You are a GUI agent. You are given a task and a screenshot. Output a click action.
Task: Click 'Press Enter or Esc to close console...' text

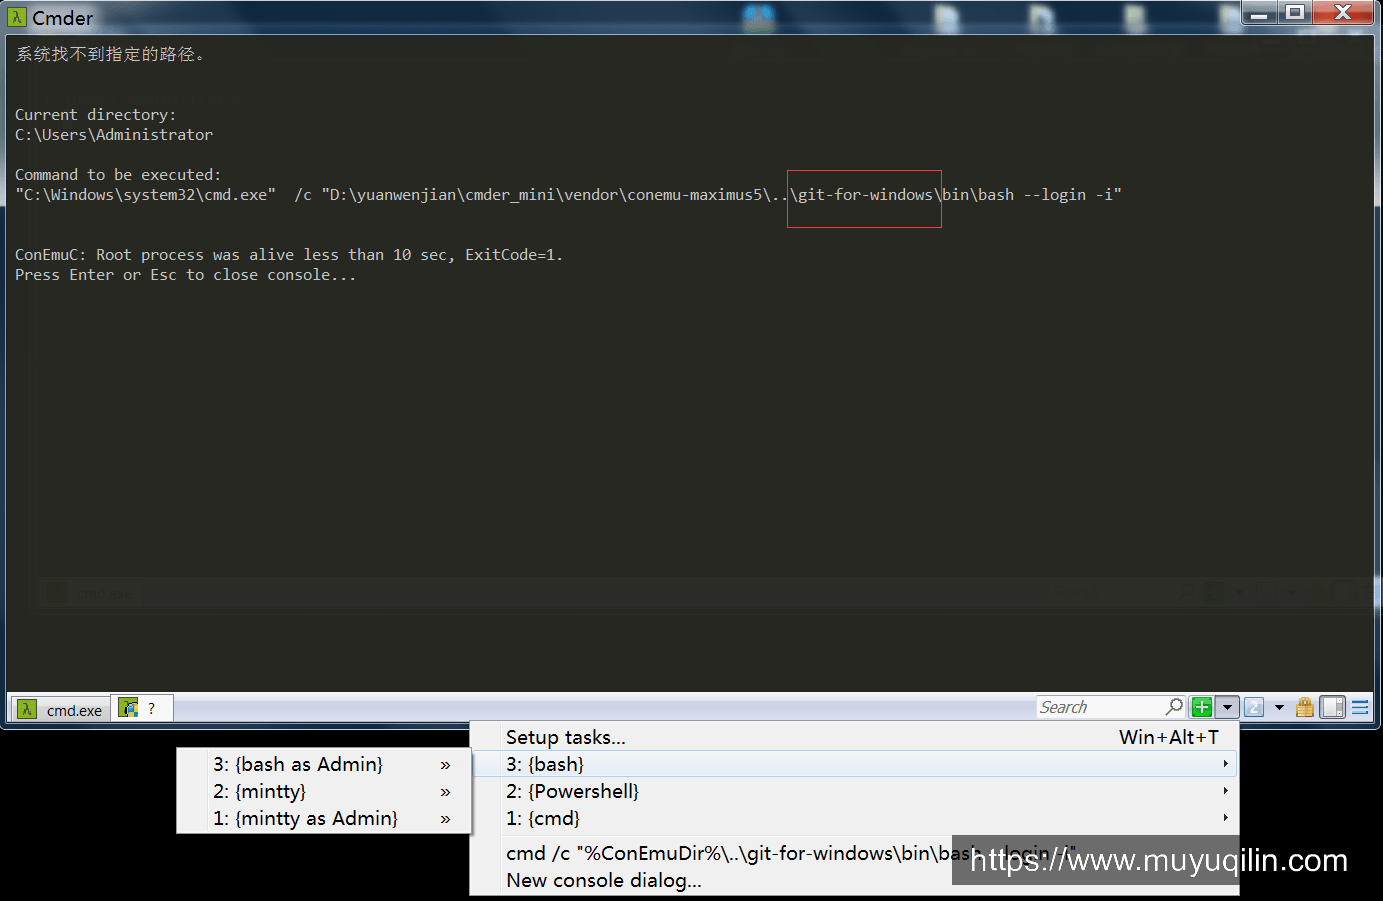tap(185, 275)
